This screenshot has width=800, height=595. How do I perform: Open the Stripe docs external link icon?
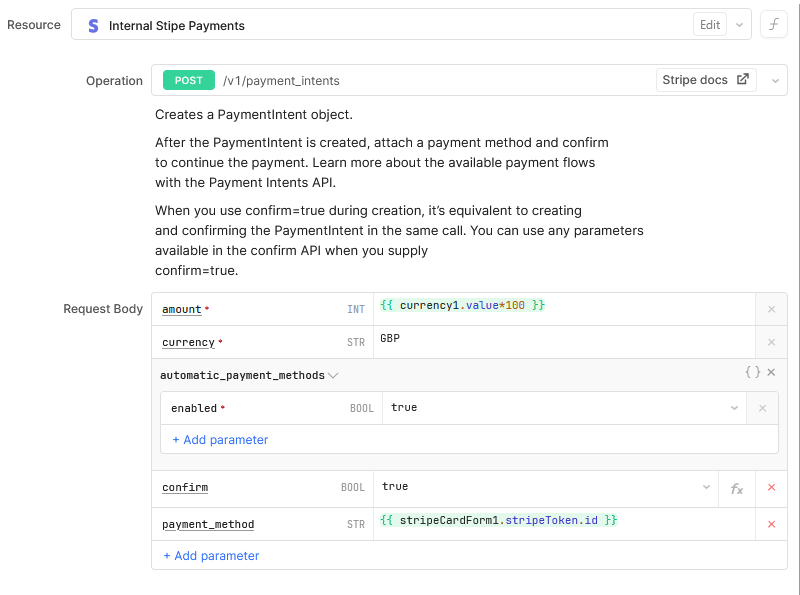(742, 79)
